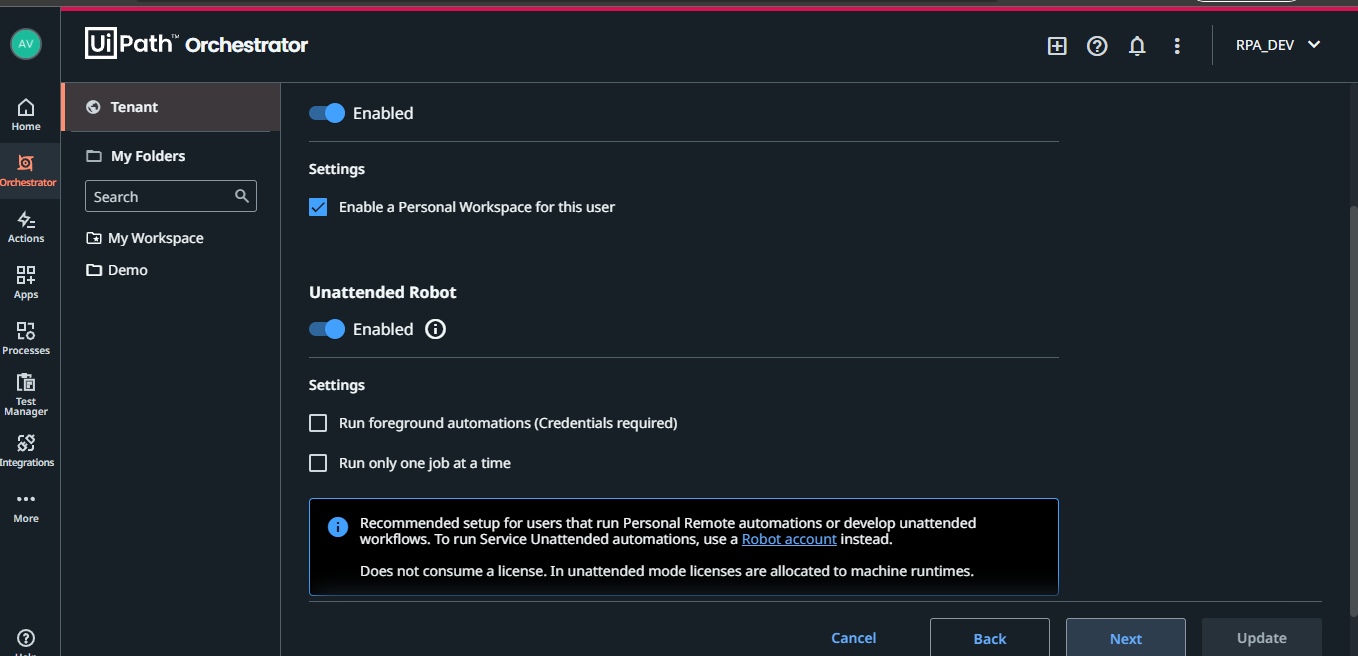
Task: Expand the RPA_DEV tenant dropdown
Action: point(1278,45)
